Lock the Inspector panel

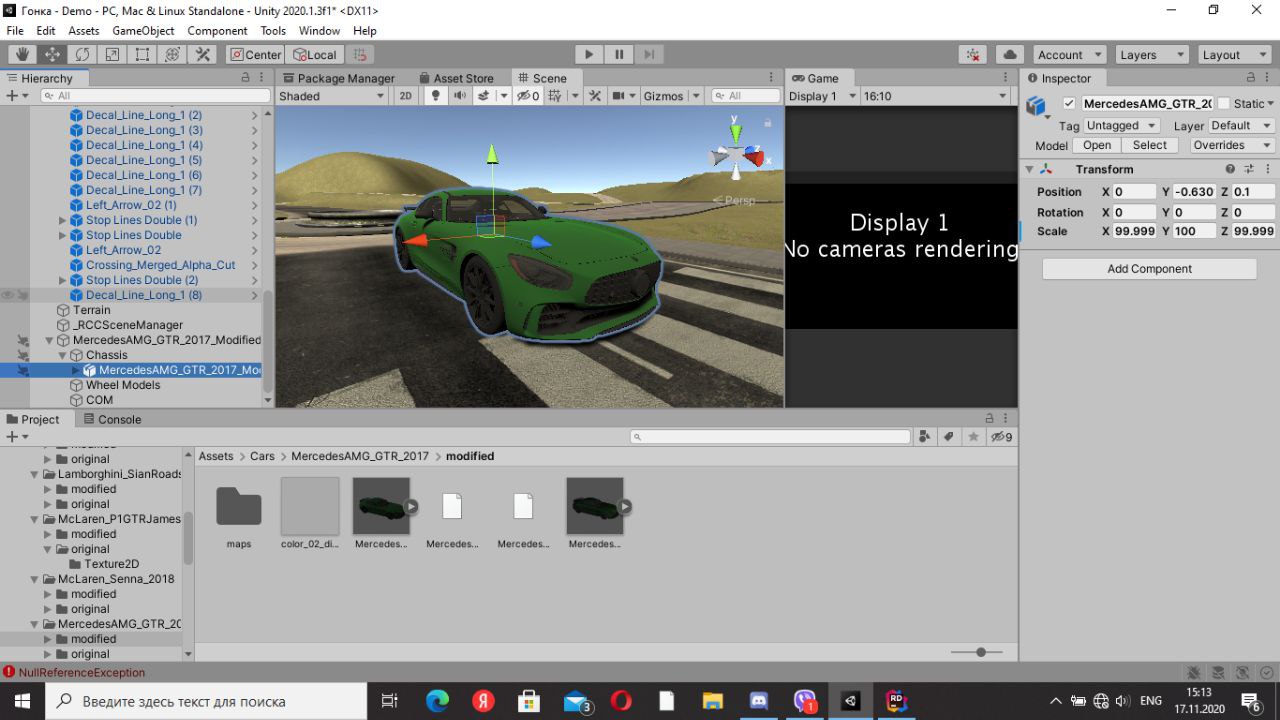tap(1250, 78)
